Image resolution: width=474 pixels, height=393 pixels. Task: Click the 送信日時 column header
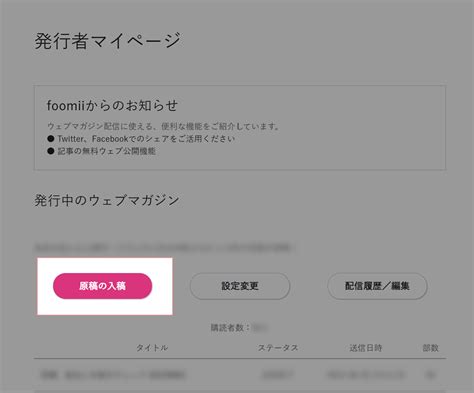click(365, 348)
